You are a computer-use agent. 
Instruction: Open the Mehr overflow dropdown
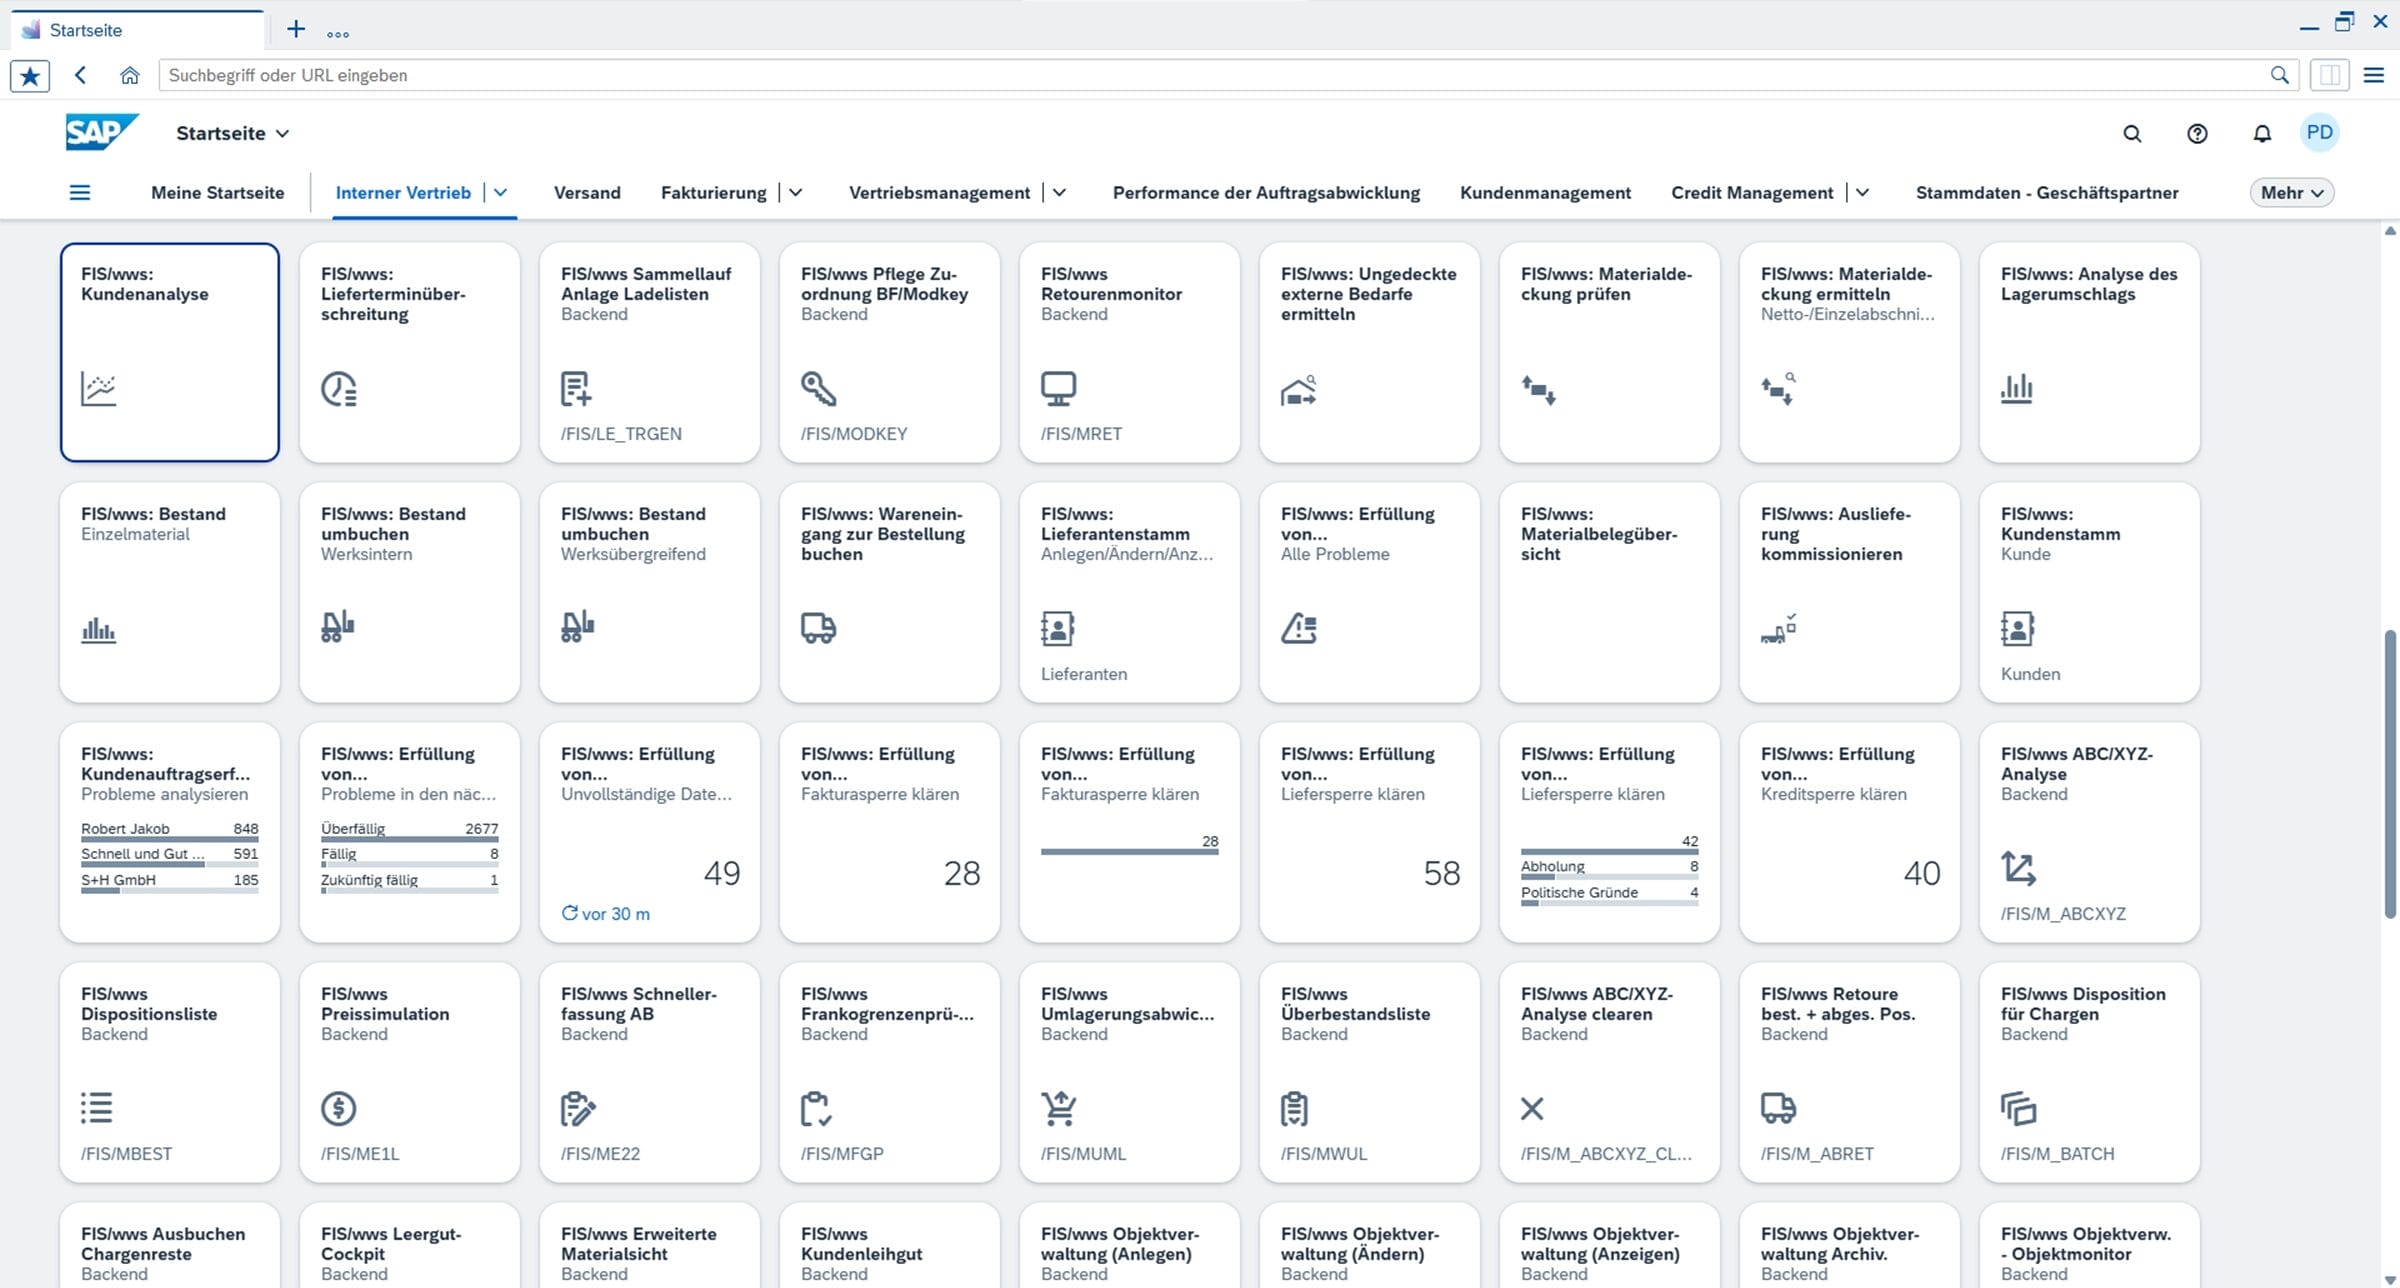click(2292, 192)
